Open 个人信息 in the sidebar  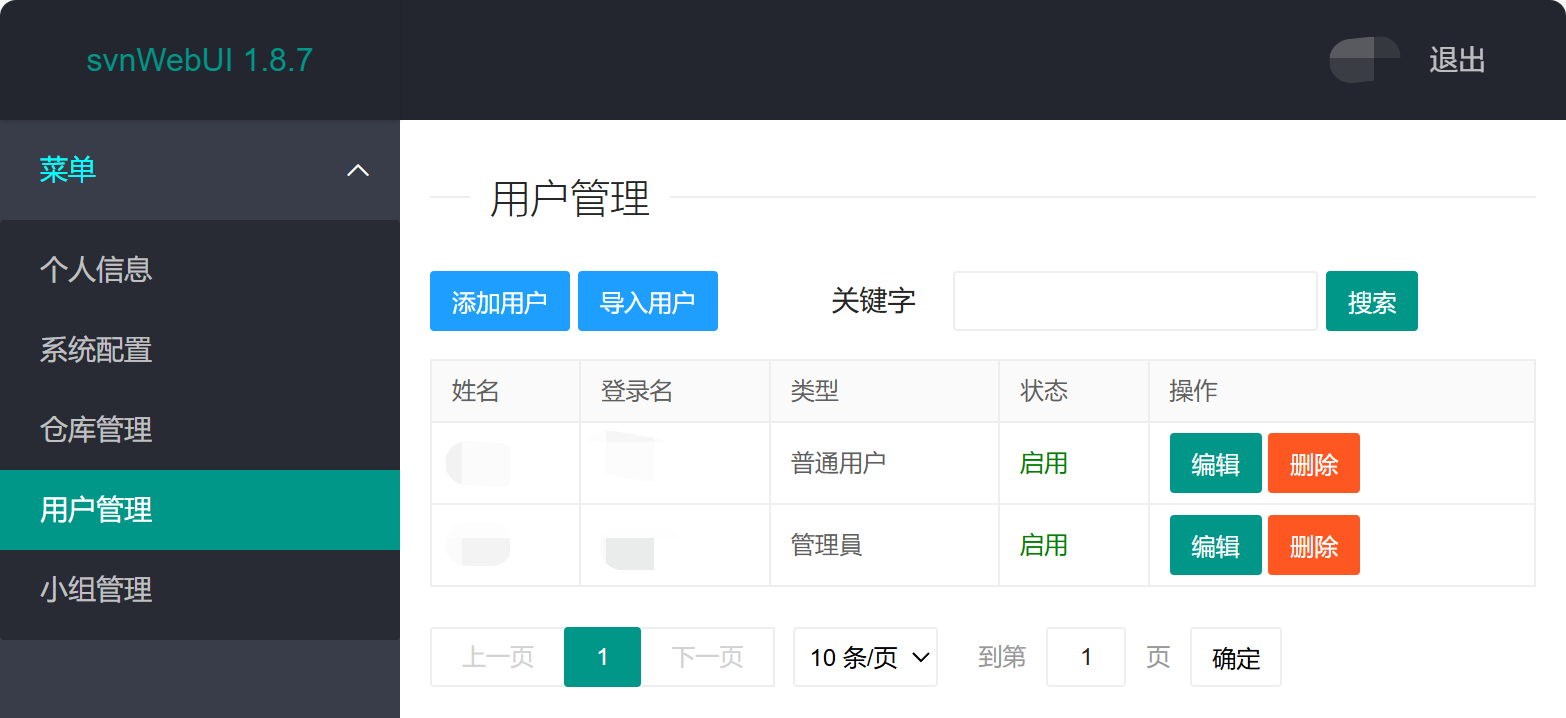pyautogui.click(x=96, y=270)
